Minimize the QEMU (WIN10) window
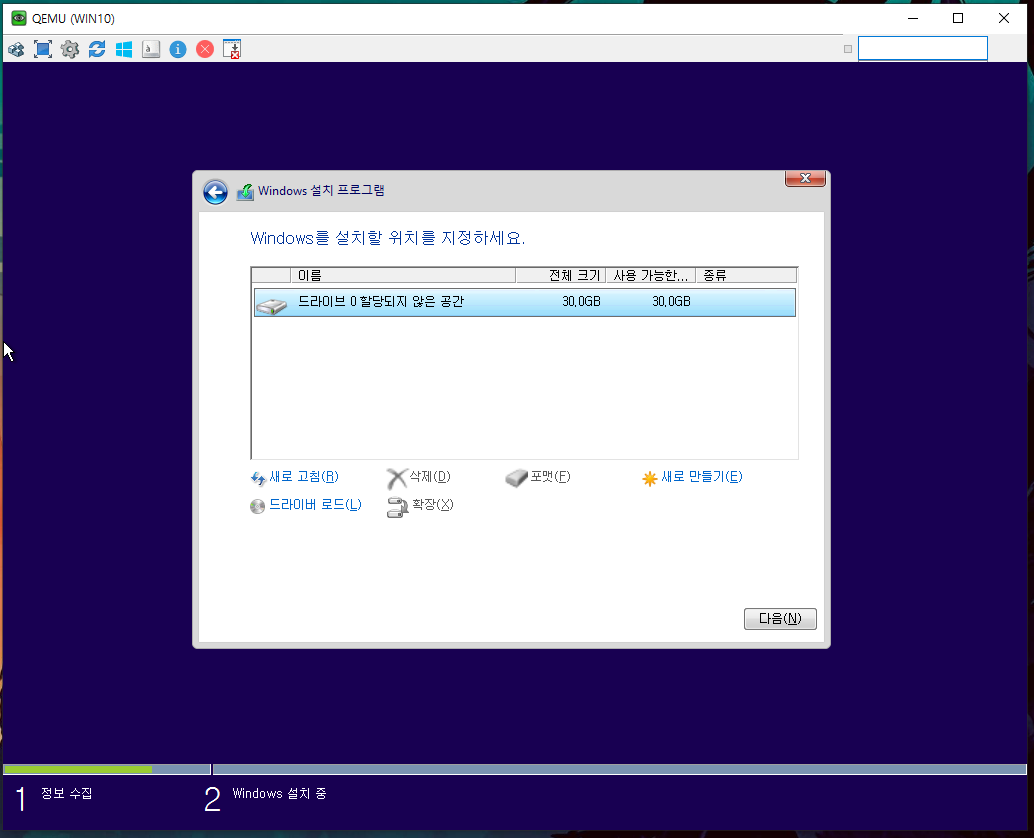This screenshot has height=838, width=1034. pos(913,18)
